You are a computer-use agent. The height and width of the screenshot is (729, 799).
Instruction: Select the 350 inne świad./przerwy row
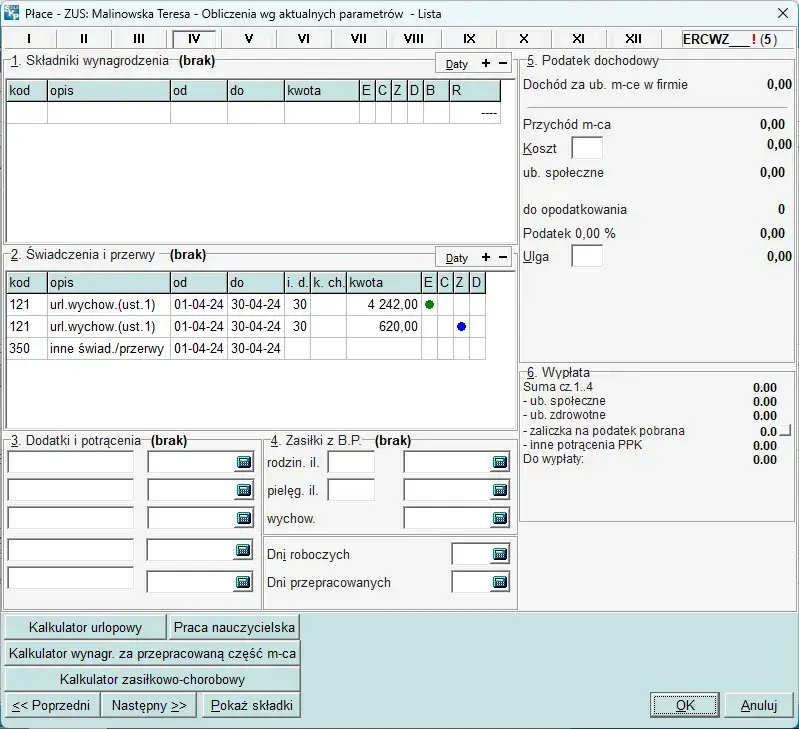pyautogui.click(x=100, y=348)
